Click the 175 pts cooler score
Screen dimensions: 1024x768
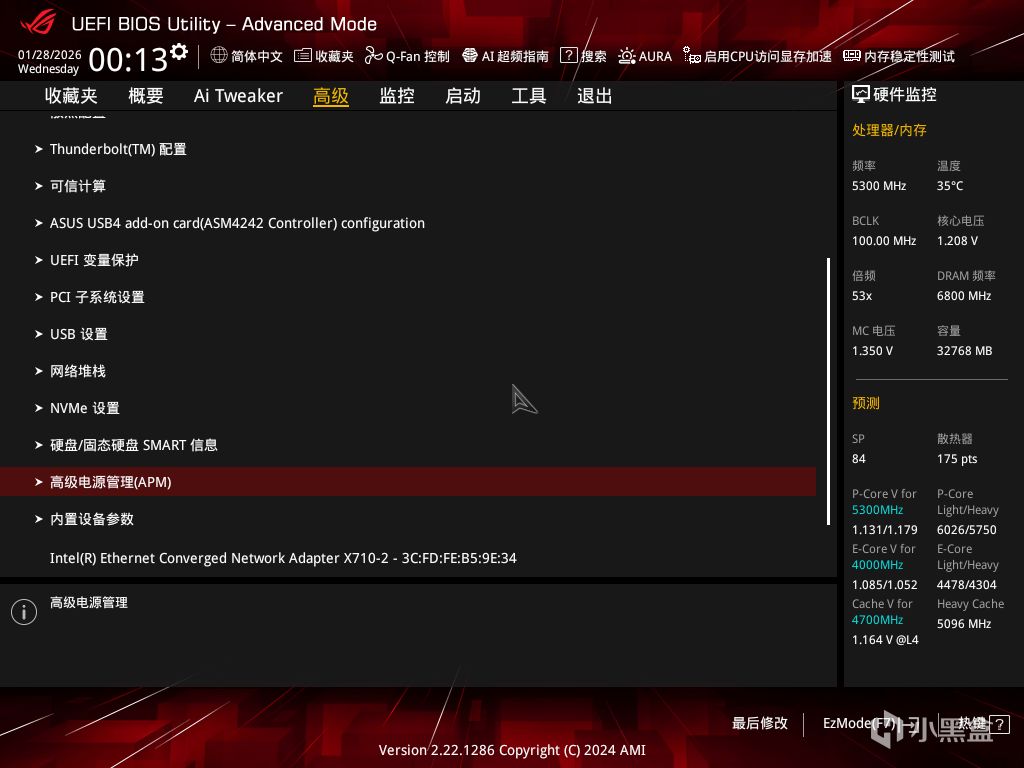pos(957,458)
